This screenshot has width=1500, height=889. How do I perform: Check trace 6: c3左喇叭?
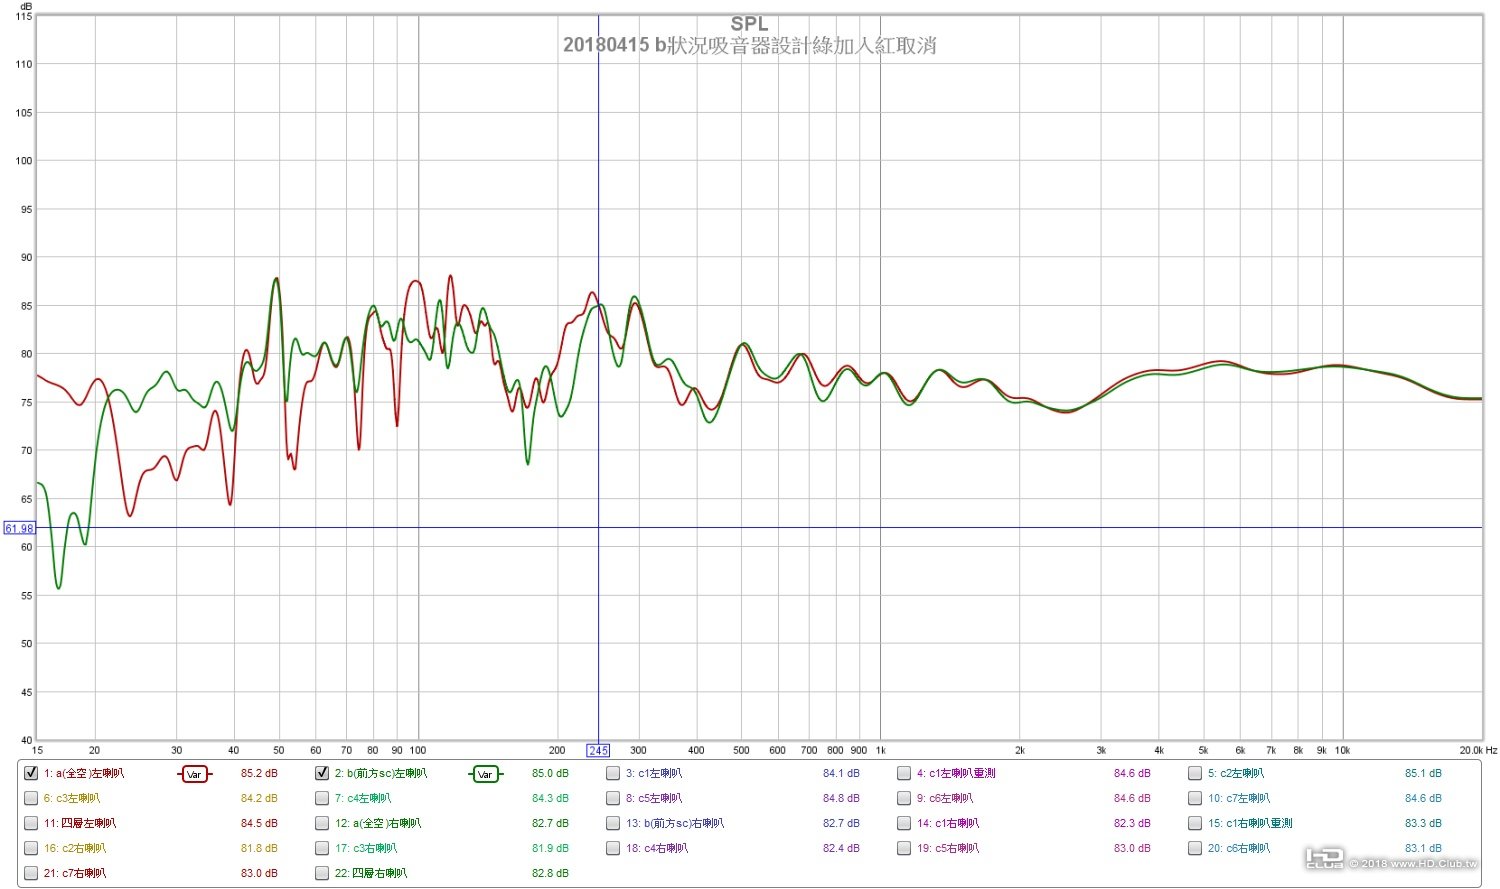coord(31,798)
